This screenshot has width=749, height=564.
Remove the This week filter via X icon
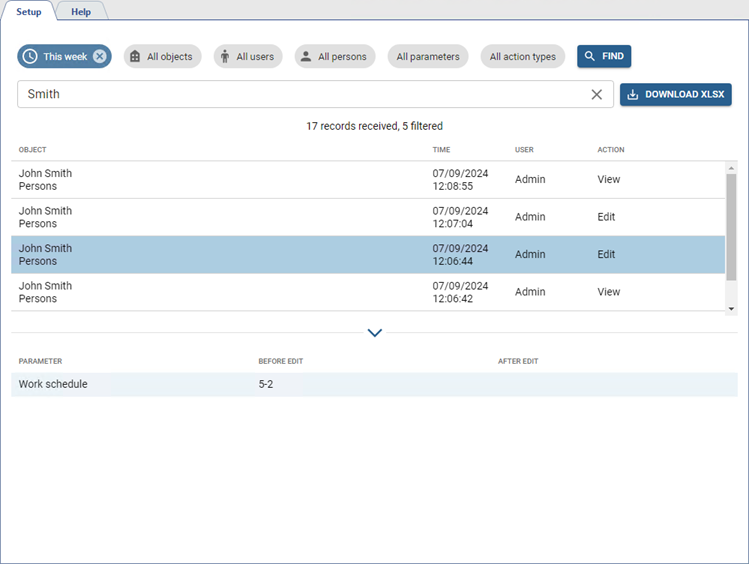click(x=100, y=57)
